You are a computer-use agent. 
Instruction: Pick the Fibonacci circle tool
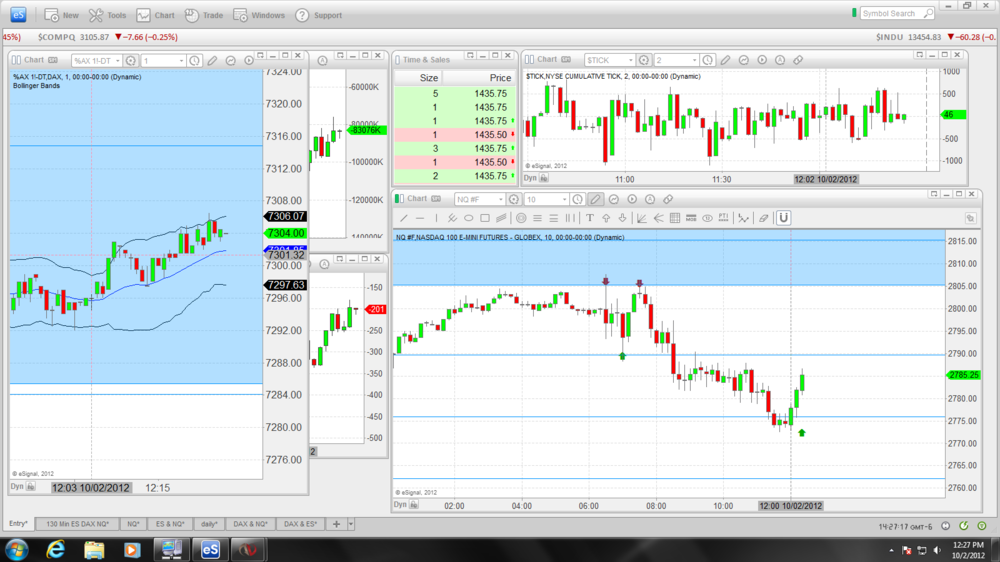click(x=521, y=218)
